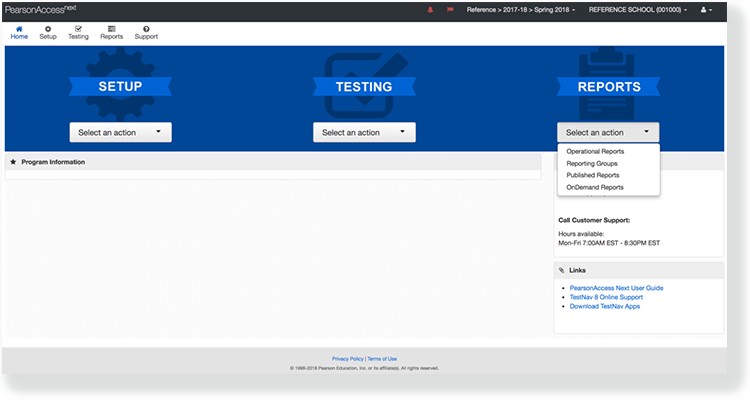
Task: Click the red flag icon in header
Action: (450, 10)
